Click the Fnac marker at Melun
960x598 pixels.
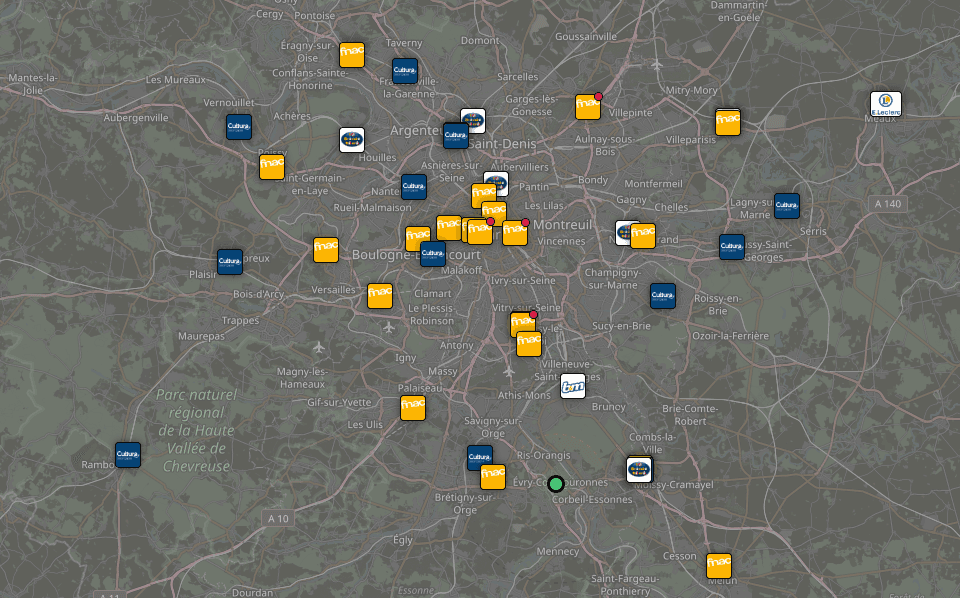719,566
